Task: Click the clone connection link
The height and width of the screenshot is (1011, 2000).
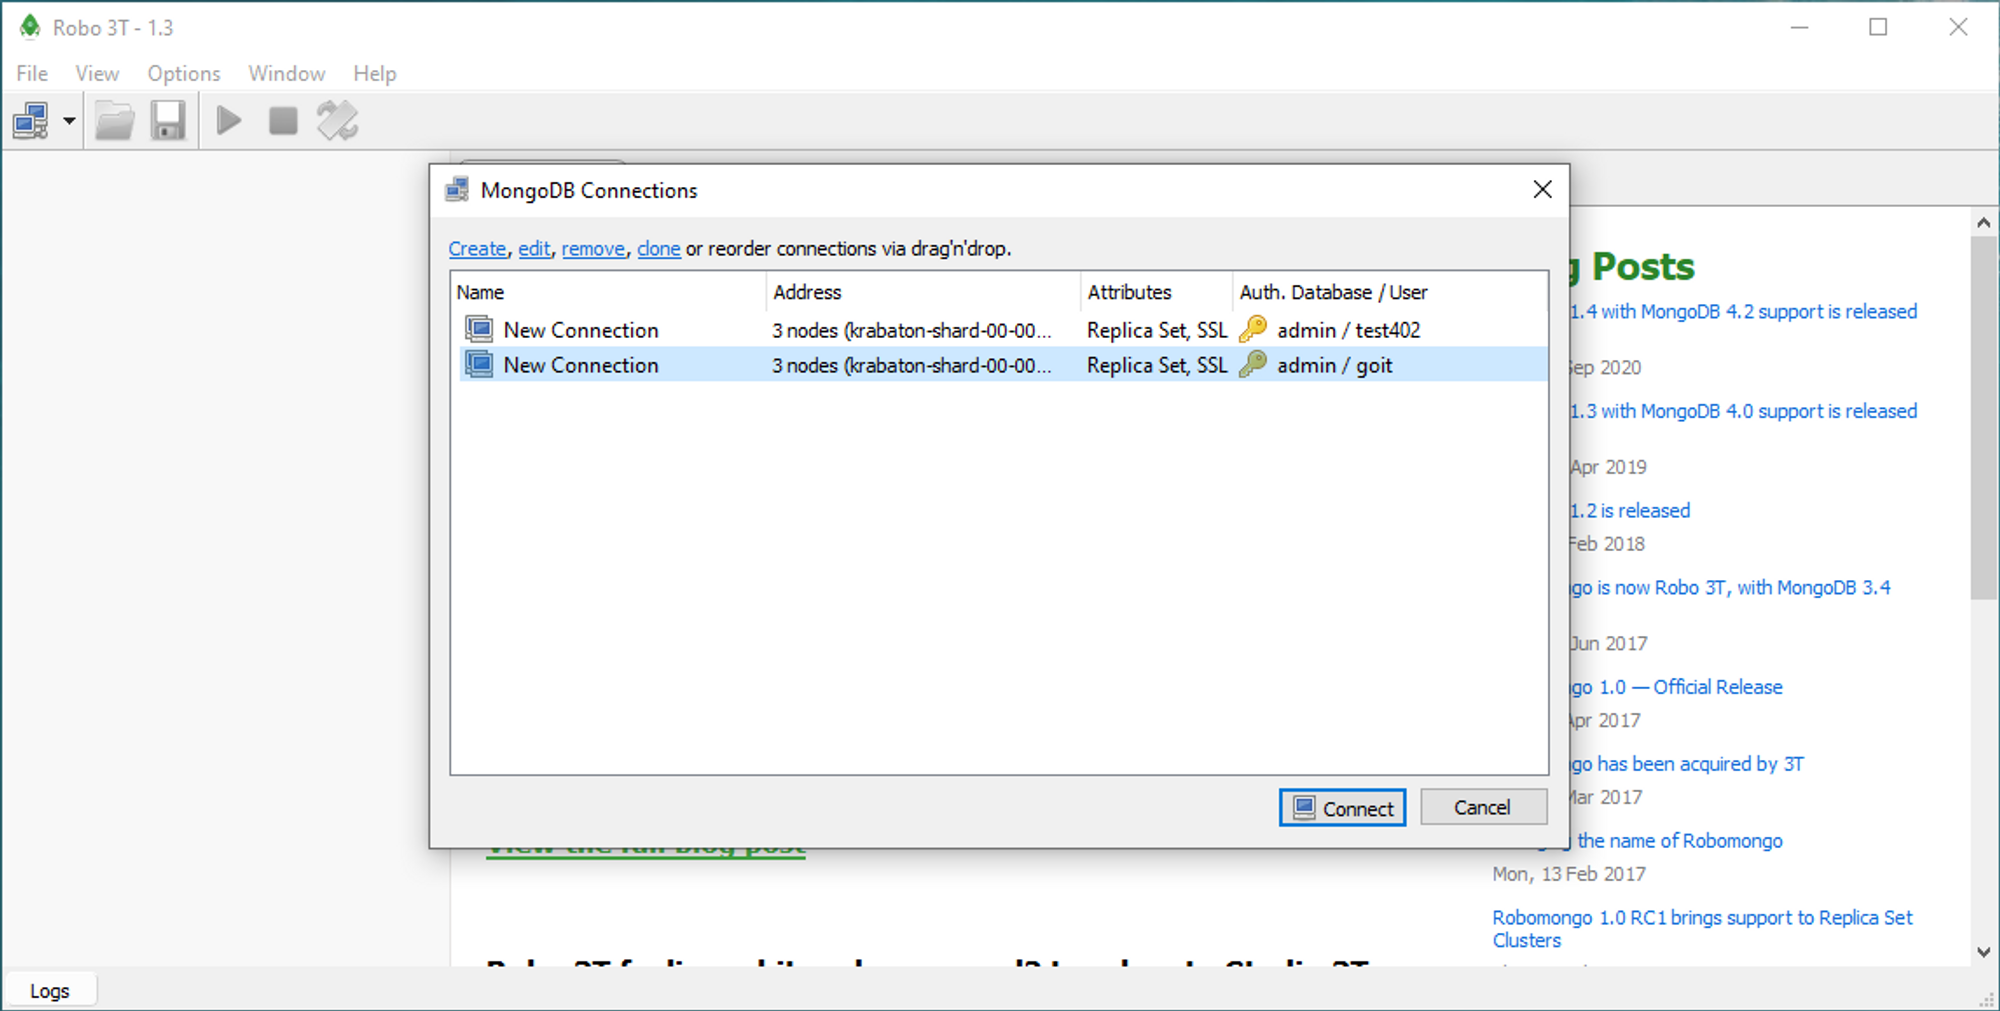Action: pos(658,248)
